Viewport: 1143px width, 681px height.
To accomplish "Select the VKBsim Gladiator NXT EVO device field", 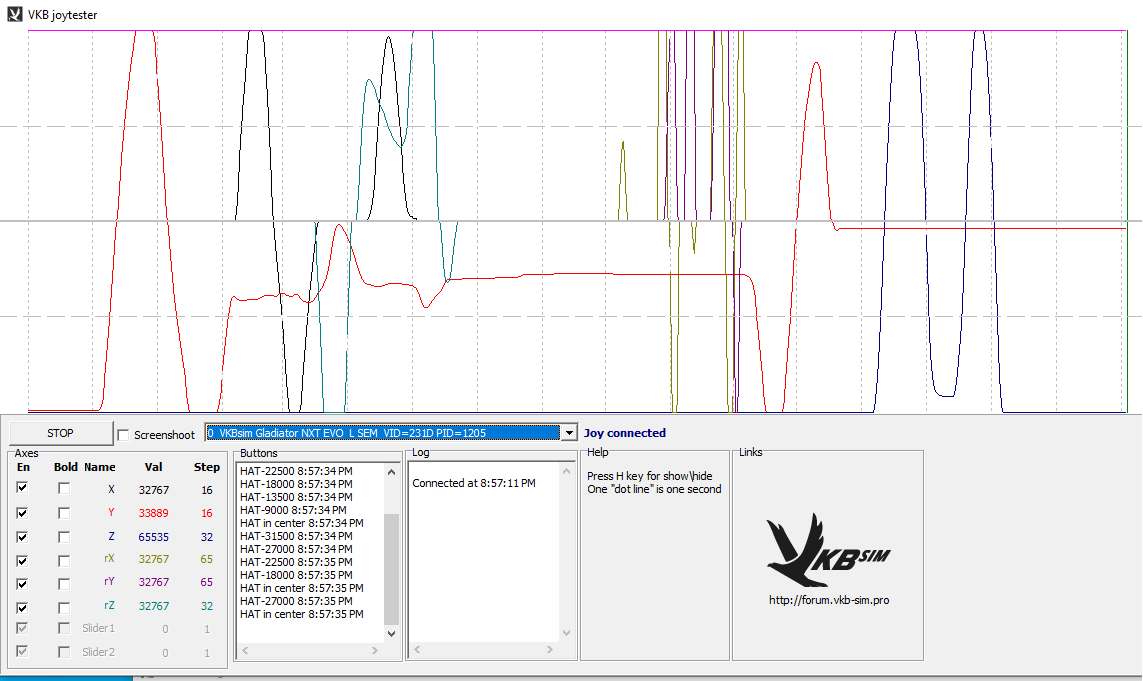I will (383, 433).
